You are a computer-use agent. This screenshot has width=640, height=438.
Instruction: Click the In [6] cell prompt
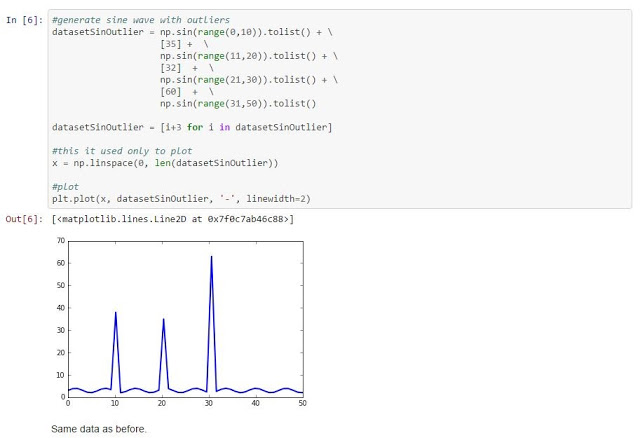pyautogui.click(x=24, y=20)
